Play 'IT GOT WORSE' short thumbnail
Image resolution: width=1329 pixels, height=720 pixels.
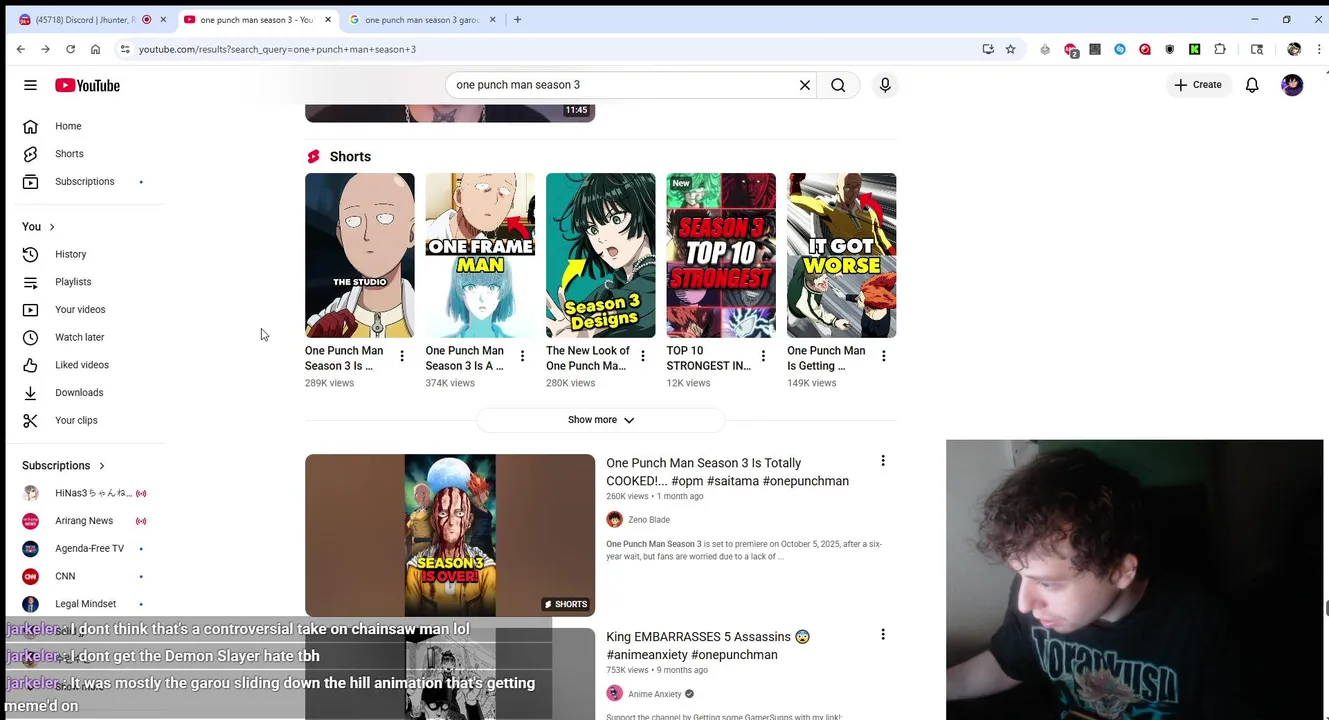click(842, 255)
